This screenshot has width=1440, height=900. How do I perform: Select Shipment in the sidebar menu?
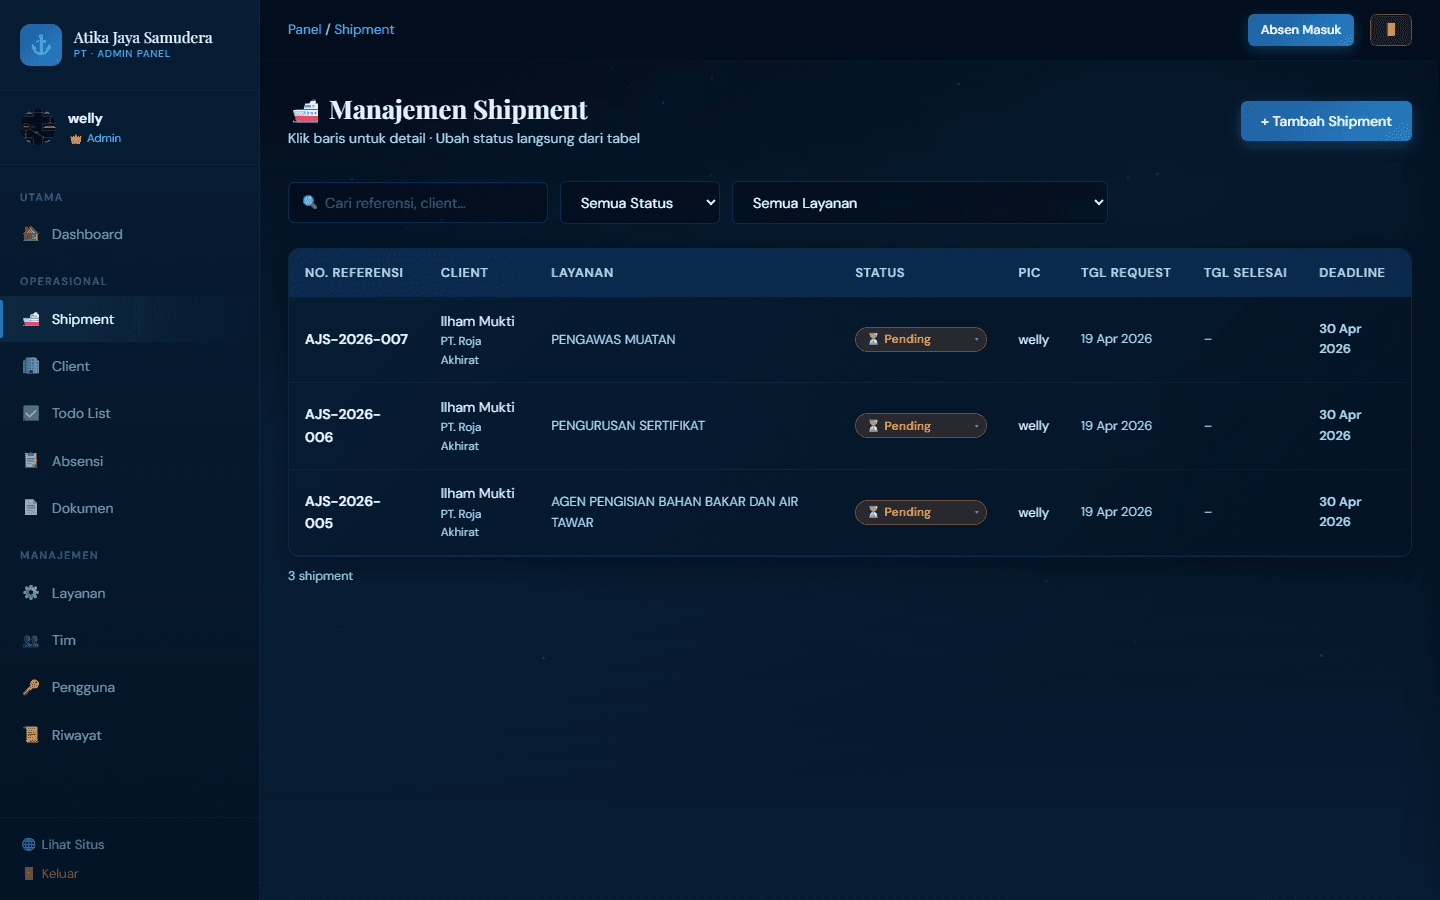[x=130, y=319]
